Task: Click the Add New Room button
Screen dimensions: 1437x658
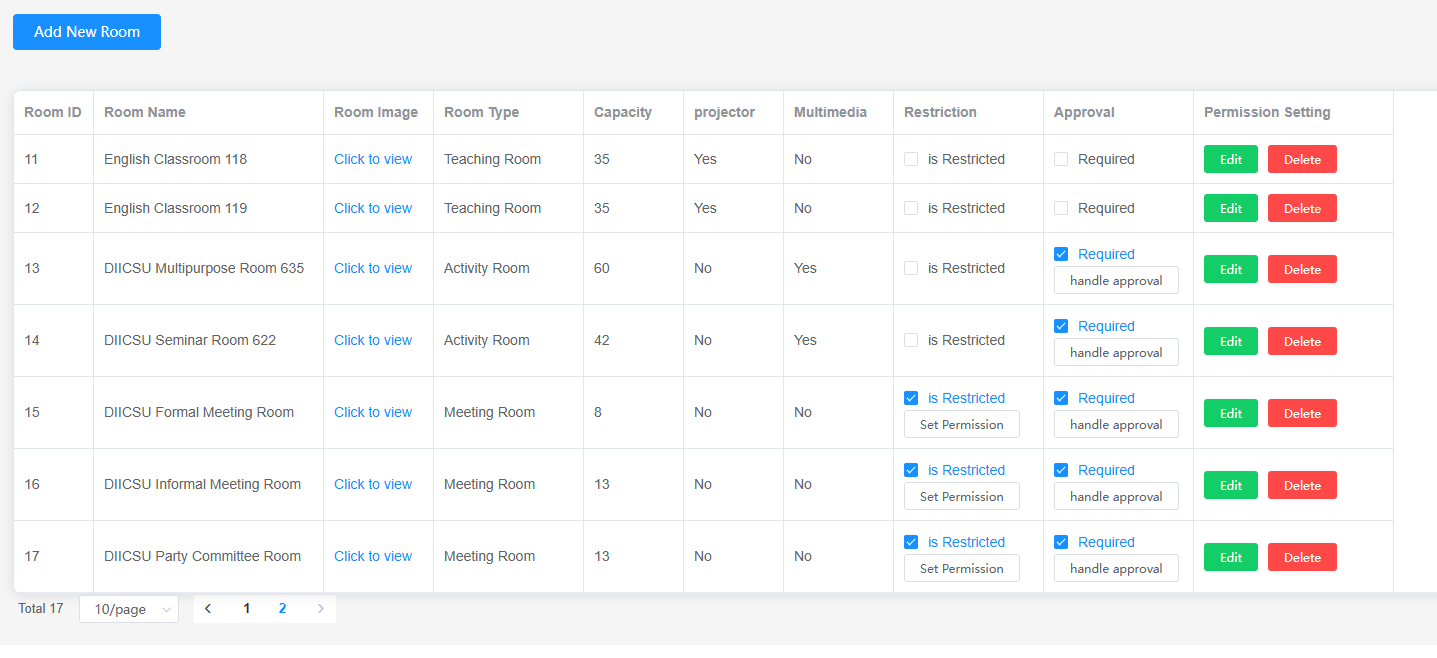Action: 87,32
